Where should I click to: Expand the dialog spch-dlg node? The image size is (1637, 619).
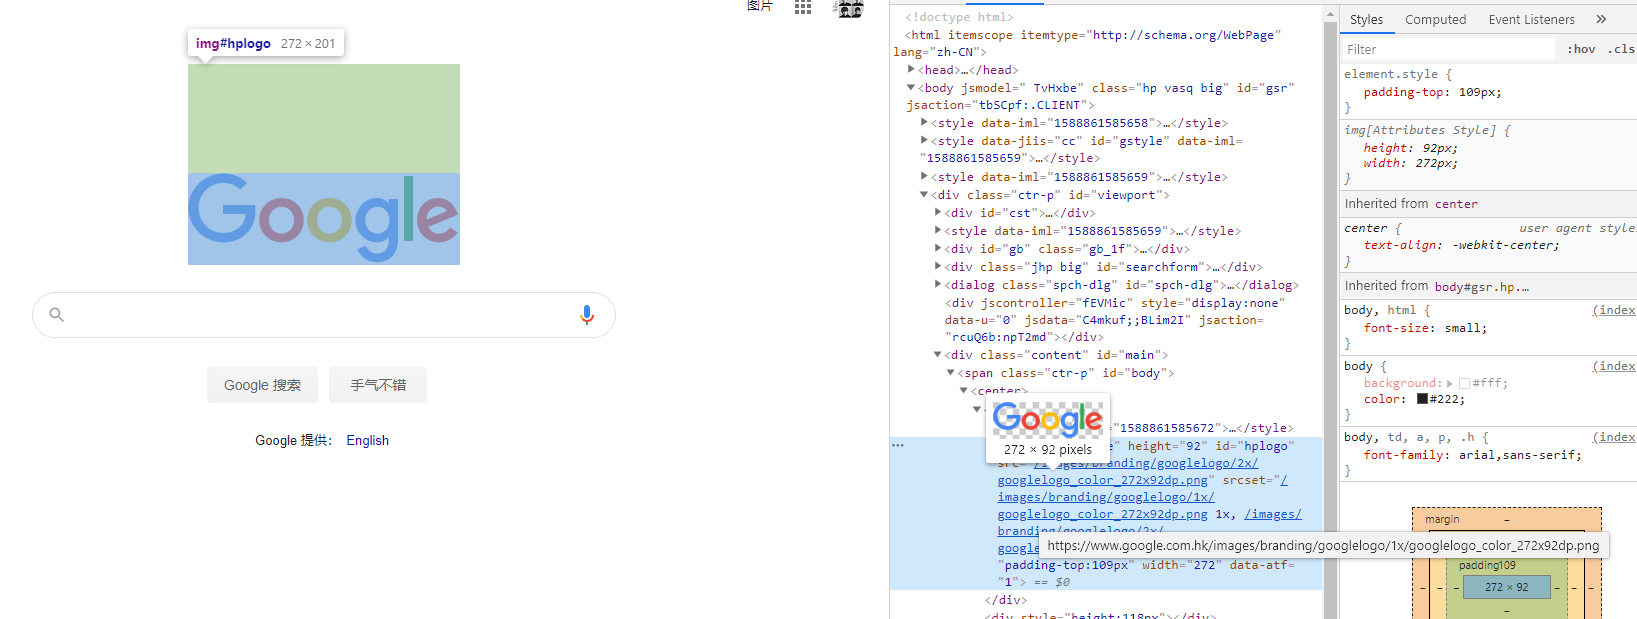[938, 284]
